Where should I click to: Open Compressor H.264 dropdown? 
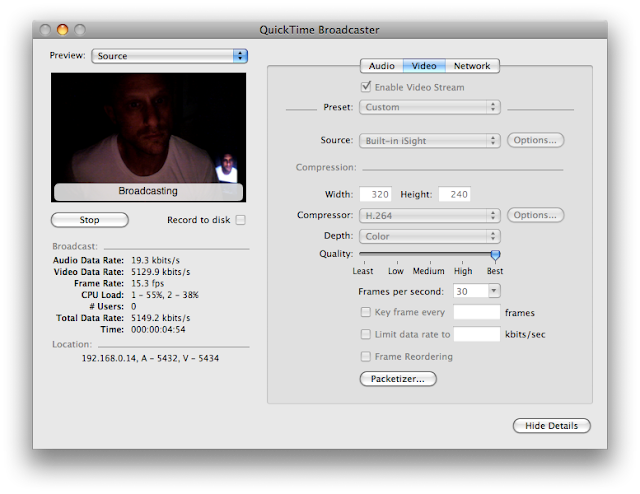point(430,216)
